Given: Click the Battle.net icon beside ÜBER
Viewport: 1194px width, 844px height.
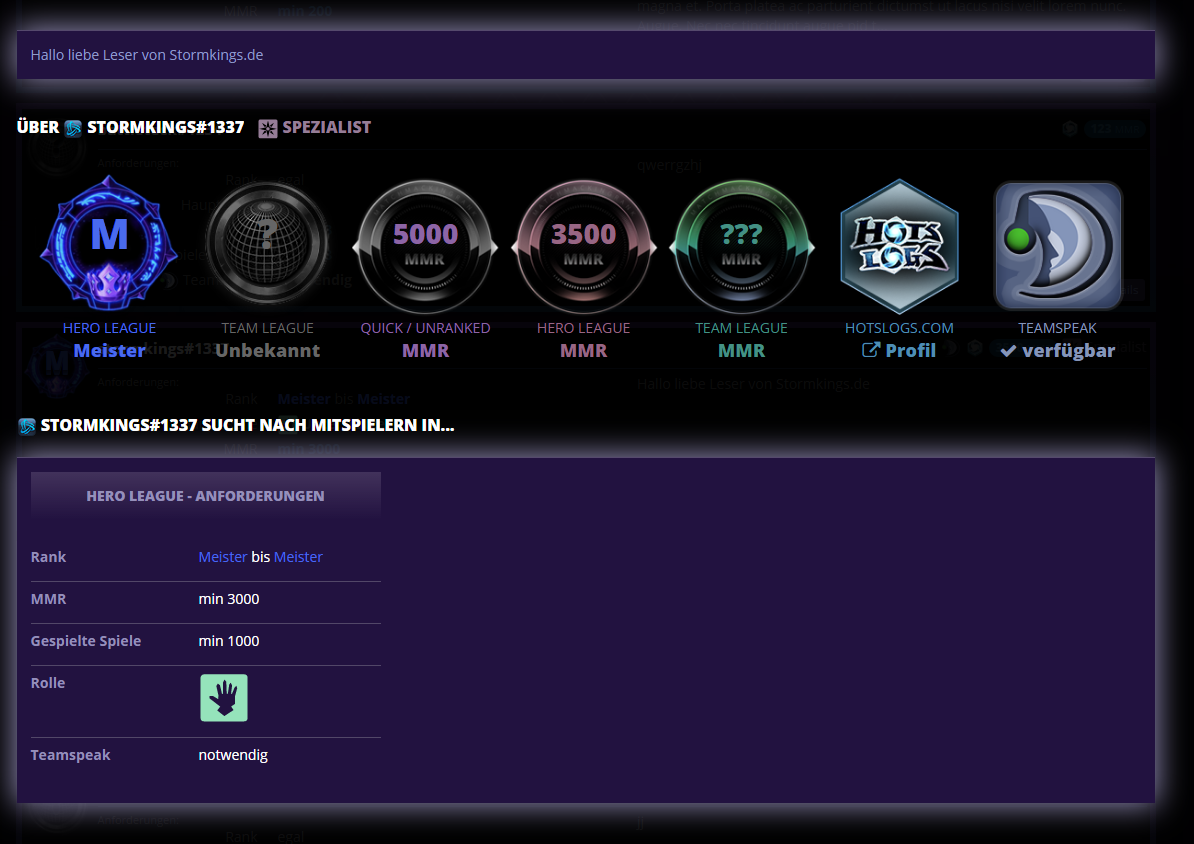Looking at the screenshot, I should 73,128.
